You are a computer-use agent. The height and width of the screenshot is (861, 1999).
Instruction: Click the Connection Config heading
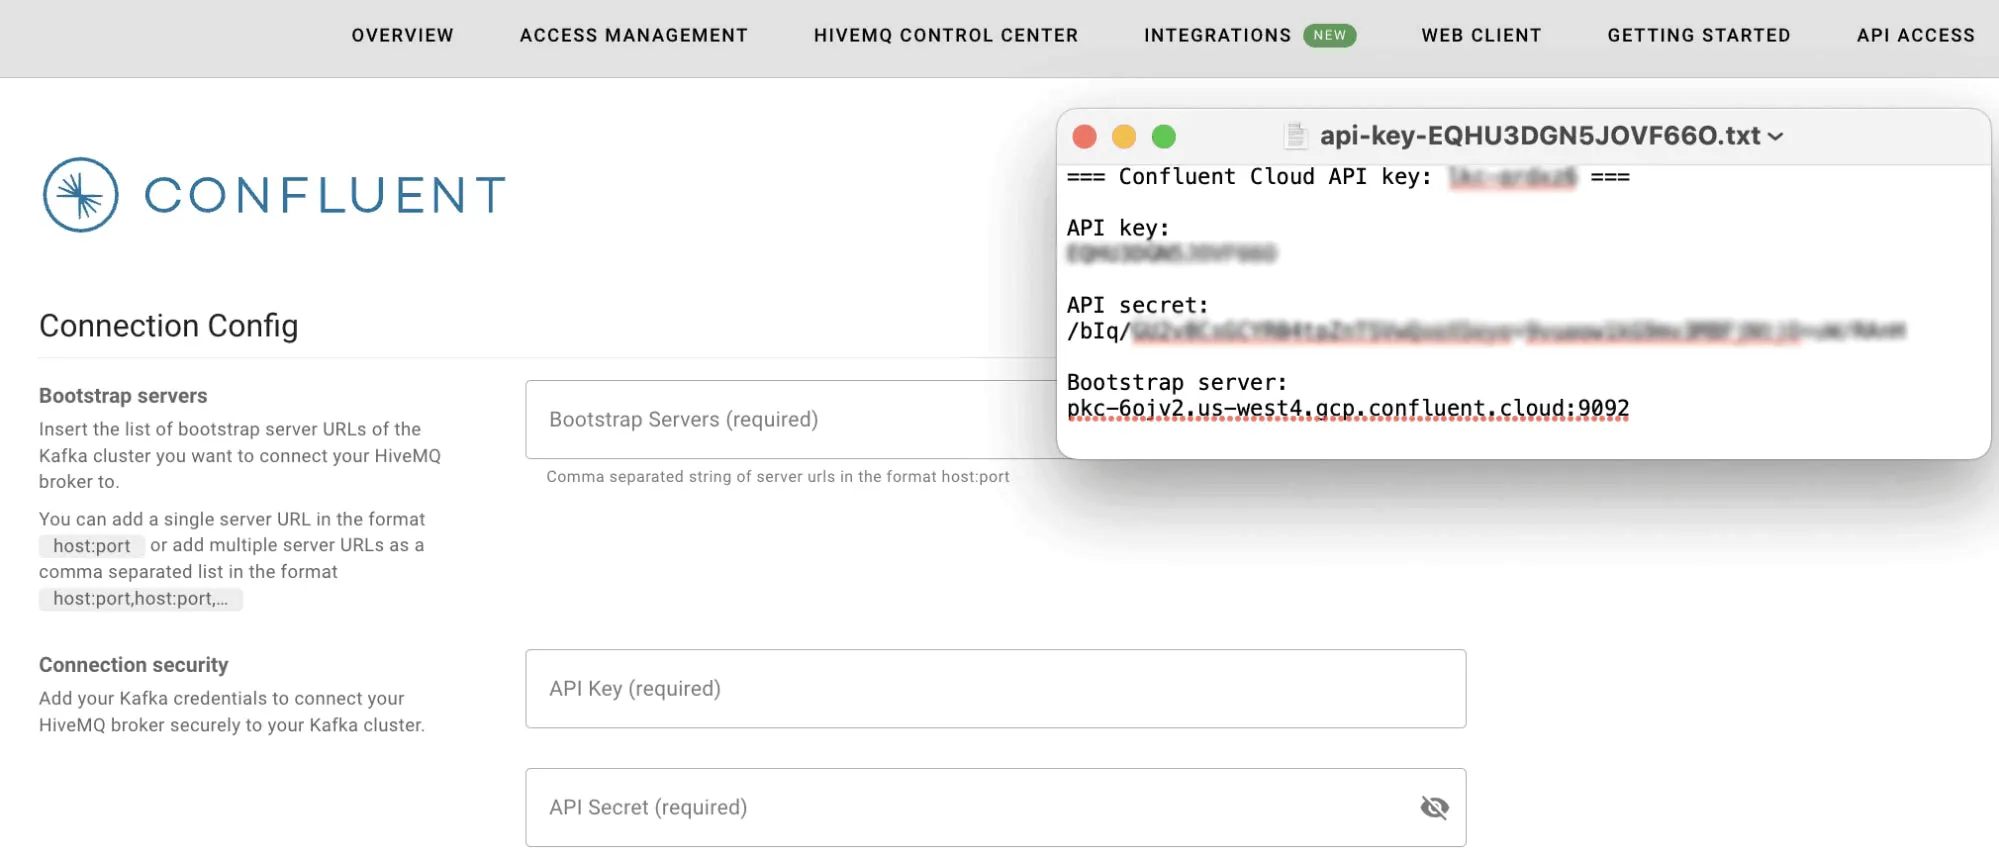(x=168, y=326)
